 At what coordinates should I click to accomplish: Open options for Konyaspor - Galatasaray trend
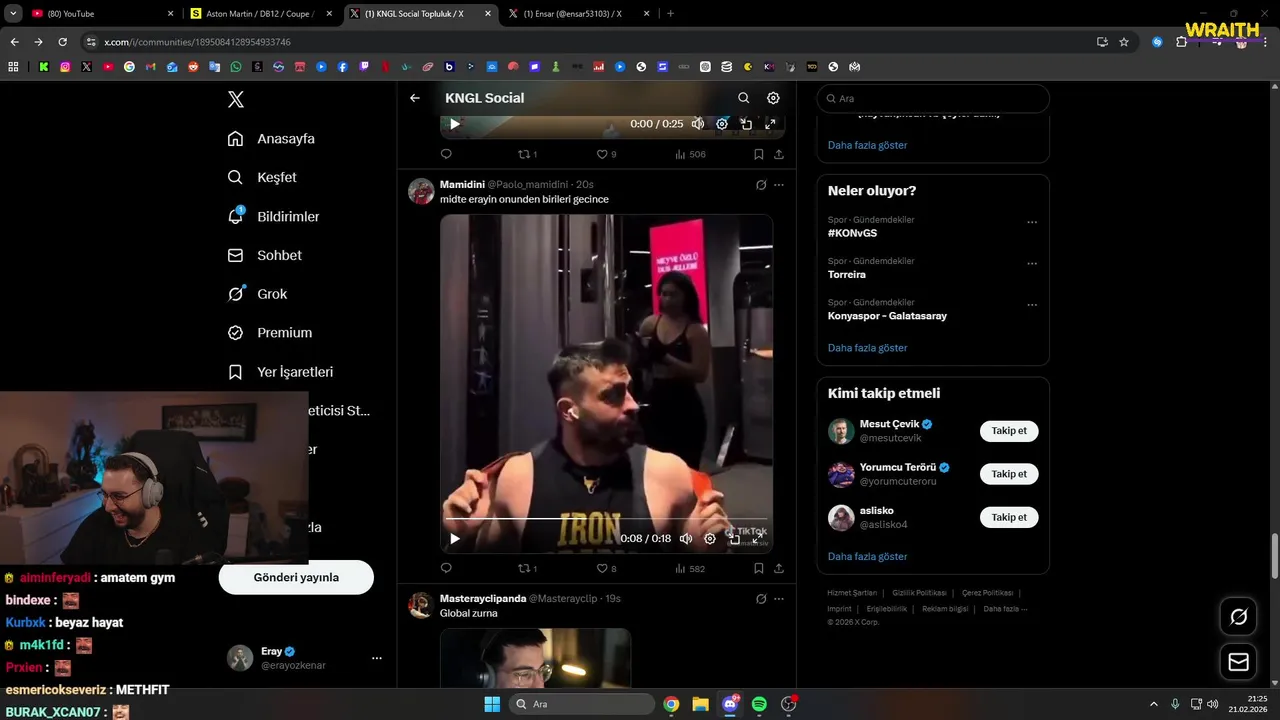1032,305
